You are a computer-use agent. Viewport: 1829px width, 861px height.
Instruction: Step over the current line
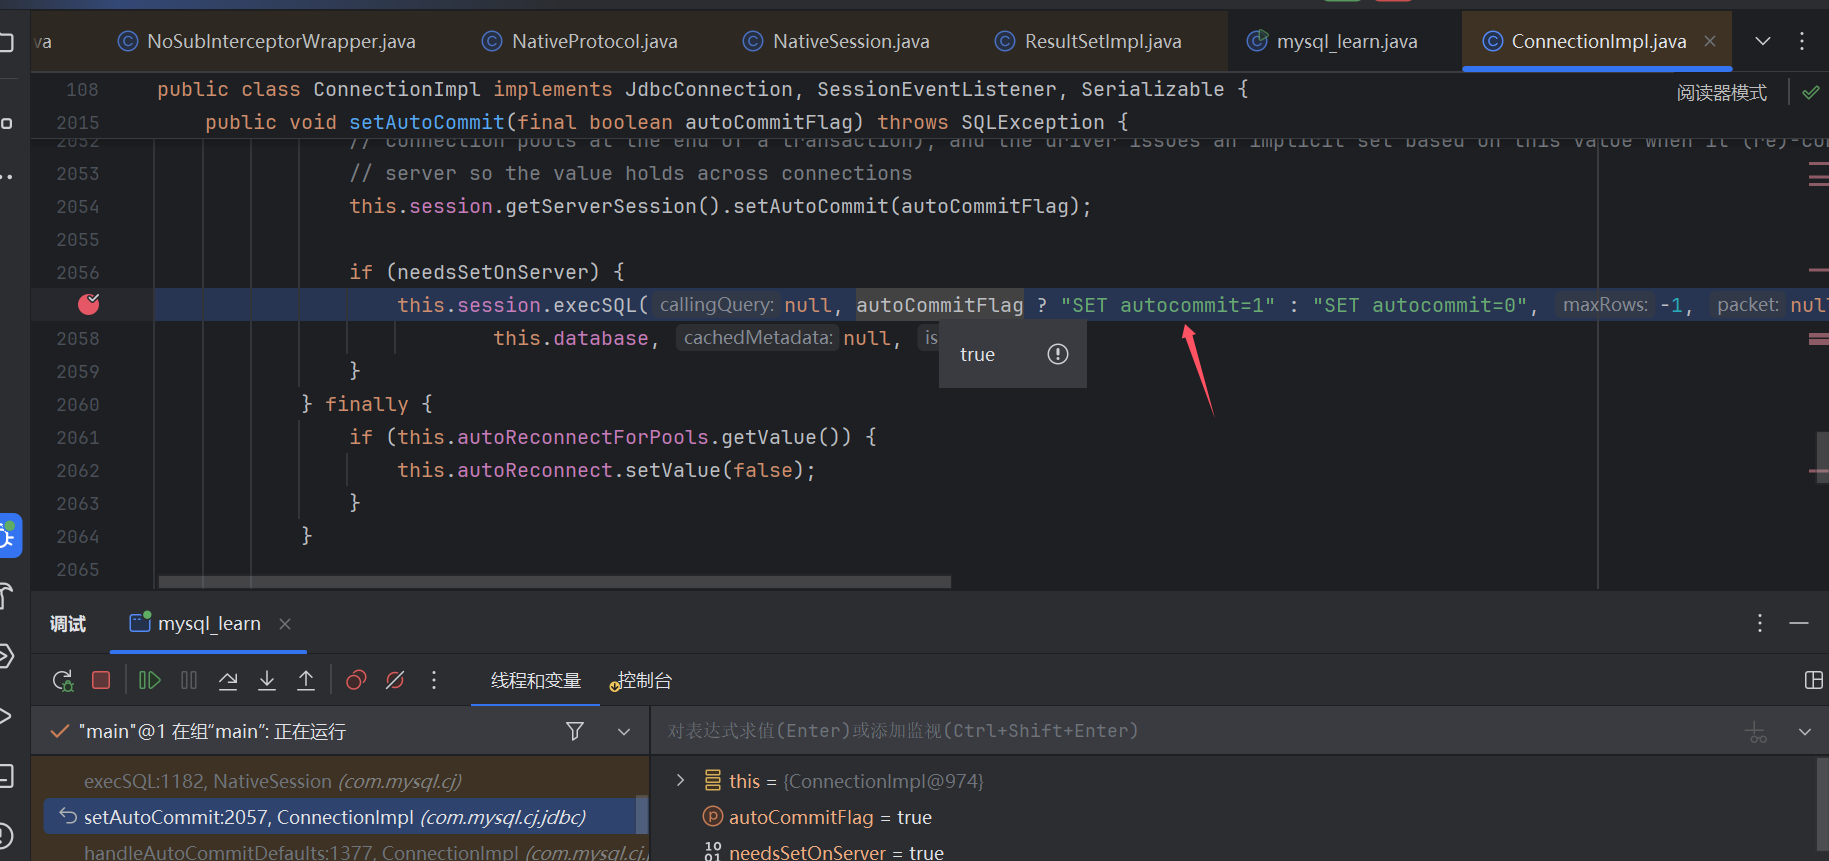[x=228, y=681]
